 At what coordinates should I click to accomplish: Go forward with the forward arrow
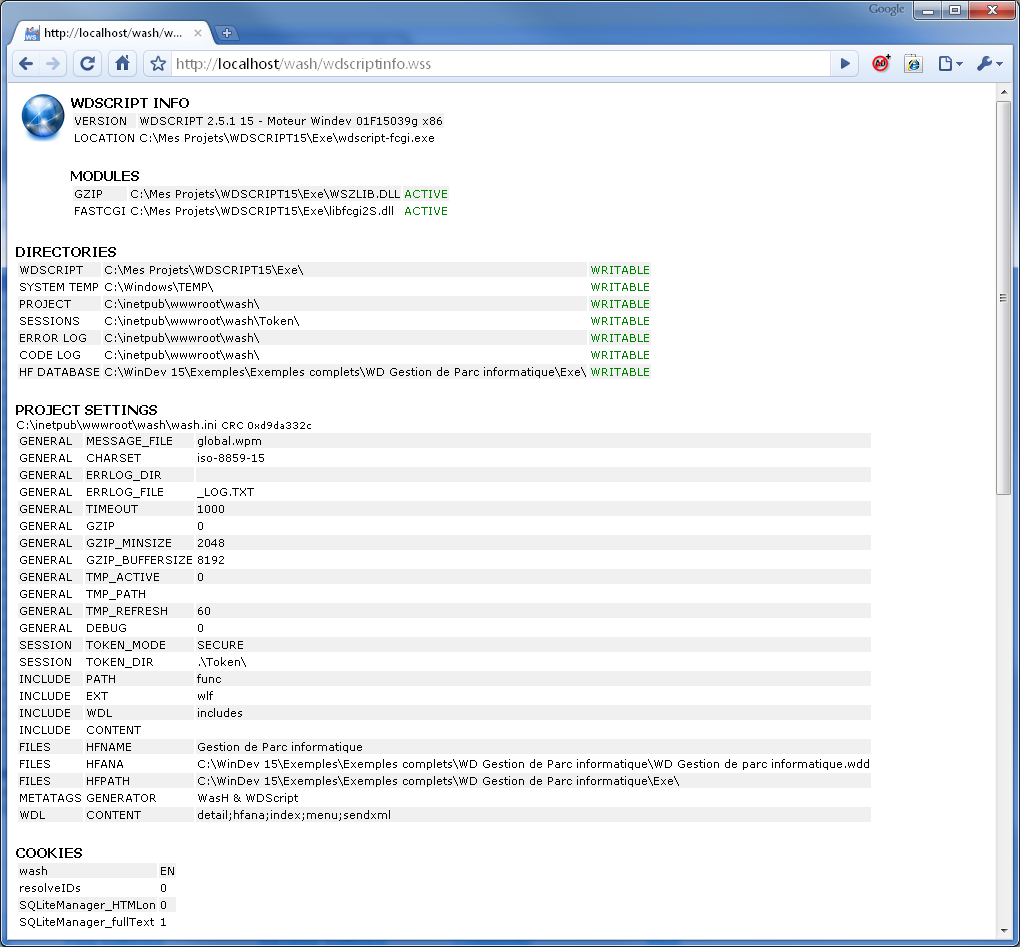click(53, 64)
